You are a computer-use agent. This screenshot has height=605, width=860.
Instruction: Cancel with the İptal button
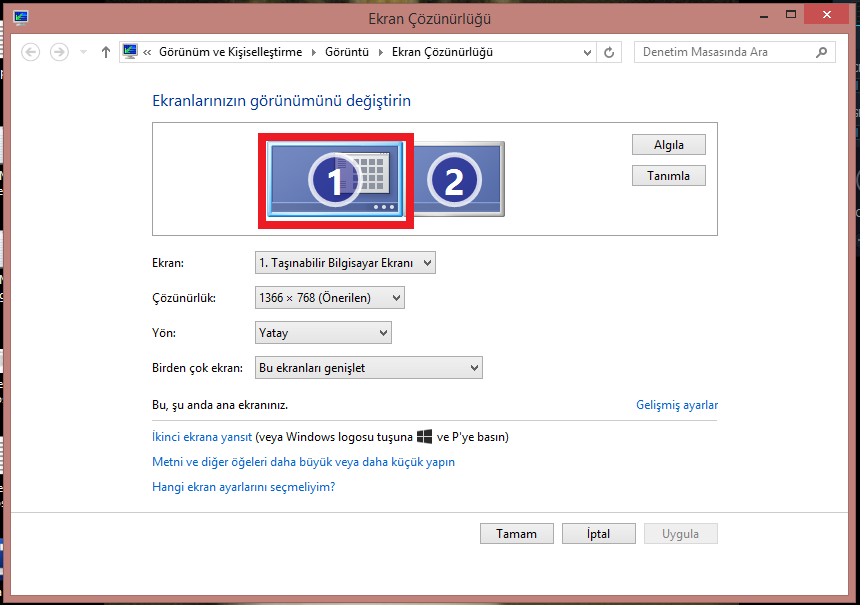tap(598, 534)
